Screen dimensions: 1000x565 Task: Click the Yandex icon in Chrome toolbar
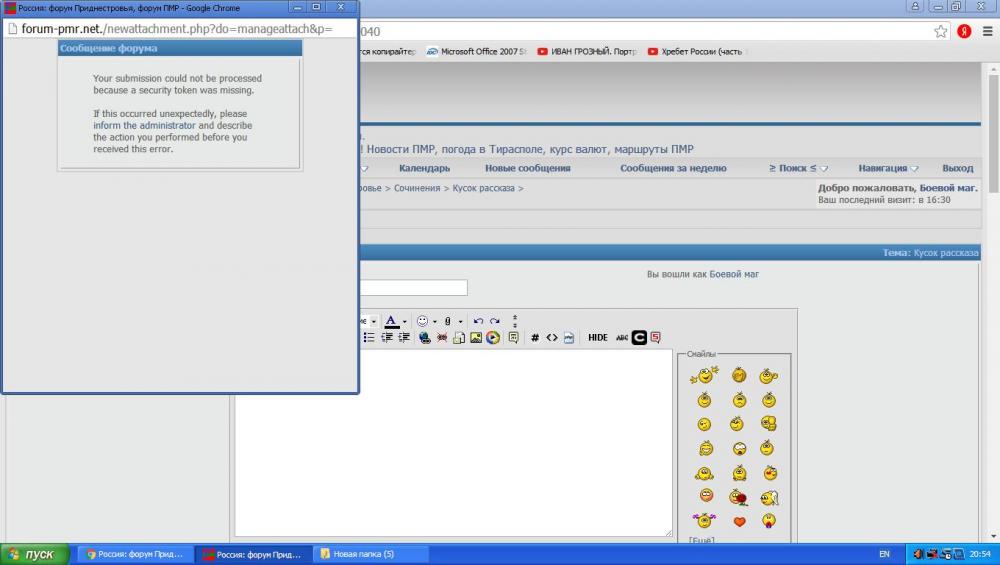coord(964,31)
